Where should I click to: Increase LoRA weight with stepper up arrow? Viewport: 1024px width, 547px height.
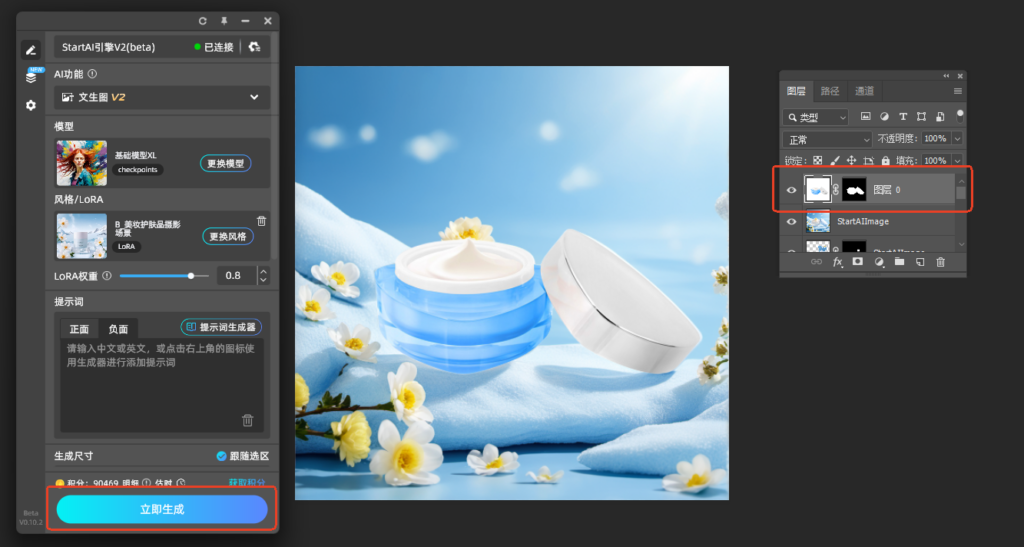tap(263, 272)
